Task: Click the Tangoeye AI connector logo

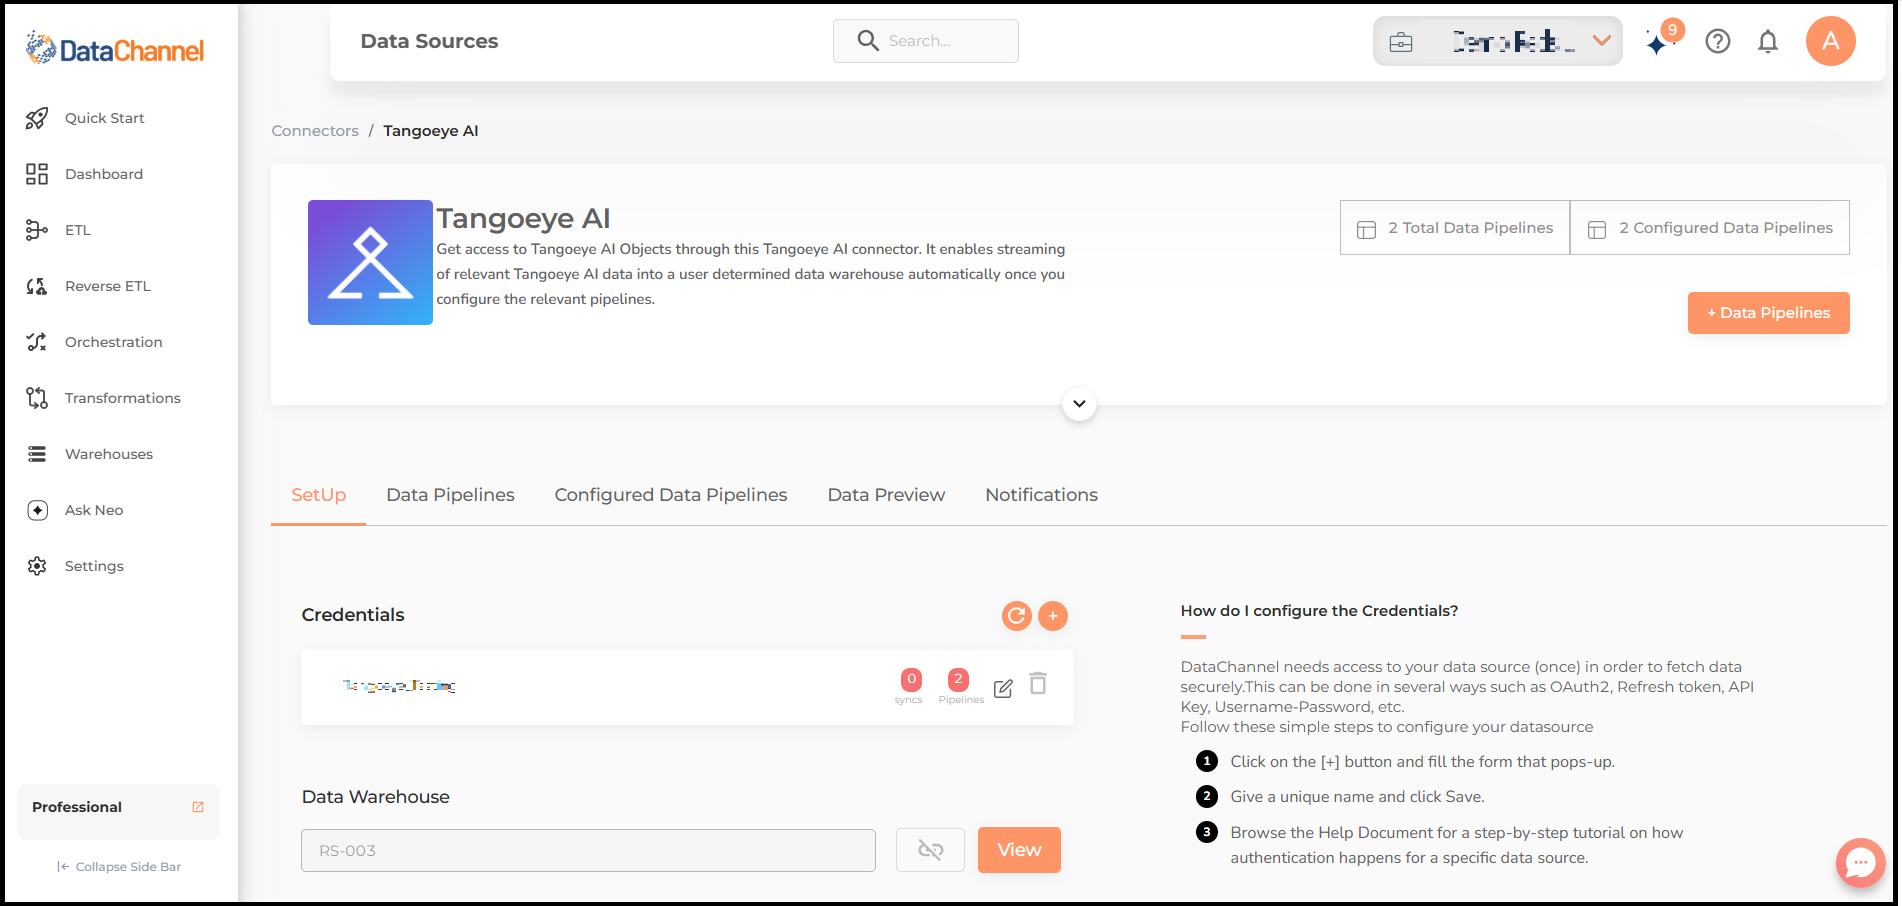Action: coord(370,262)
